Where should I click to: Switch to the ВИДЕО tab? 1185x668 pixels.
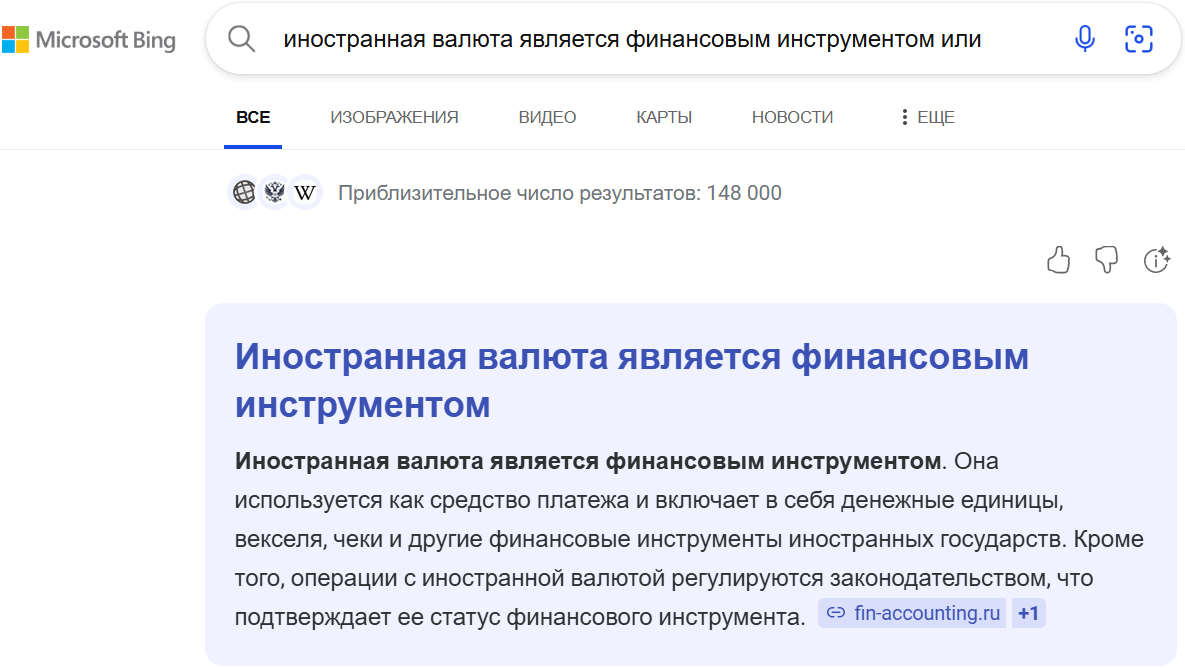546,116
